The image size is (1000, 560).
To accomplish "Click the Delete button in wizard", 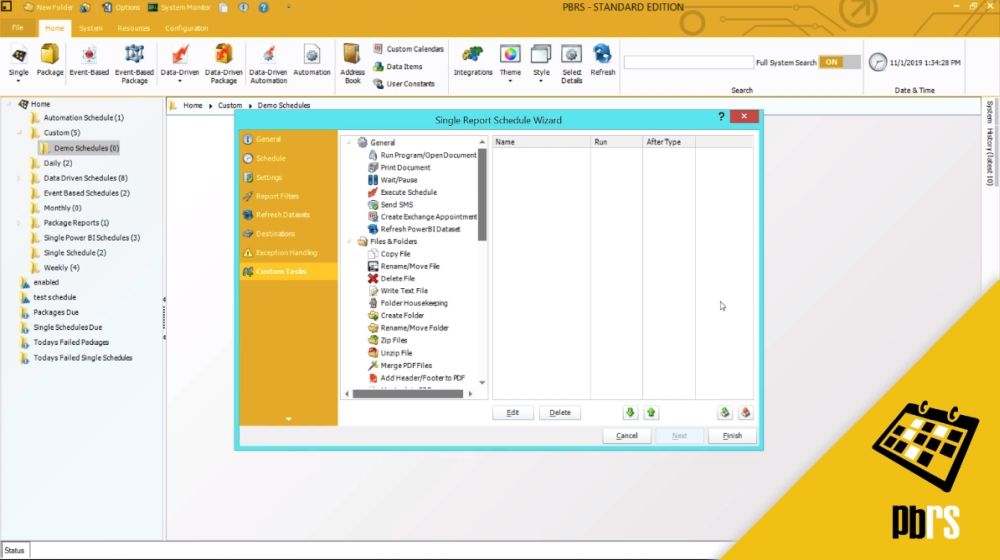I will (x=560, y=413).
